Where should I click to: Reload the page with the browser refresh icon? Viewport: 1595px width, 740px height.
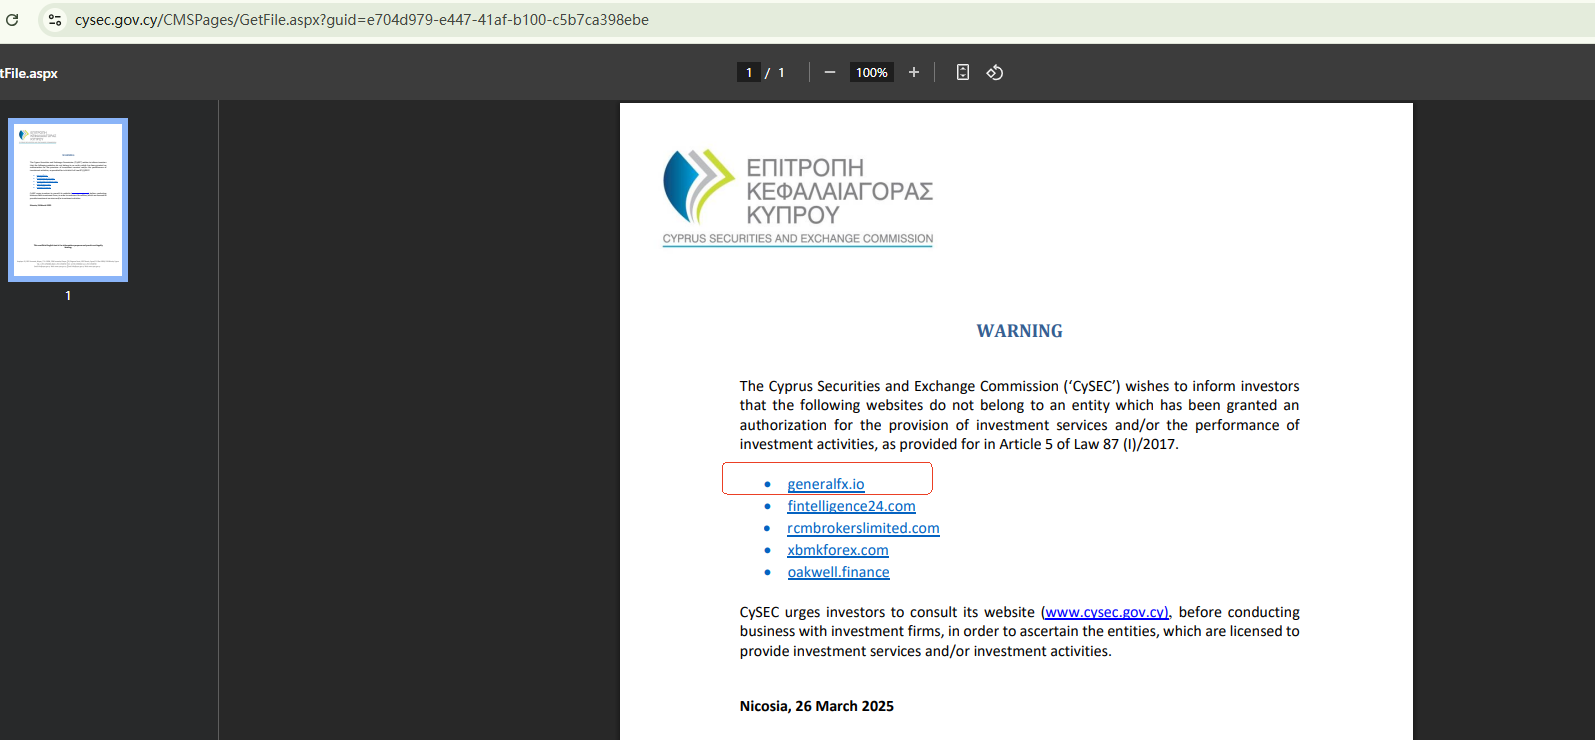(x=13, y=20)
